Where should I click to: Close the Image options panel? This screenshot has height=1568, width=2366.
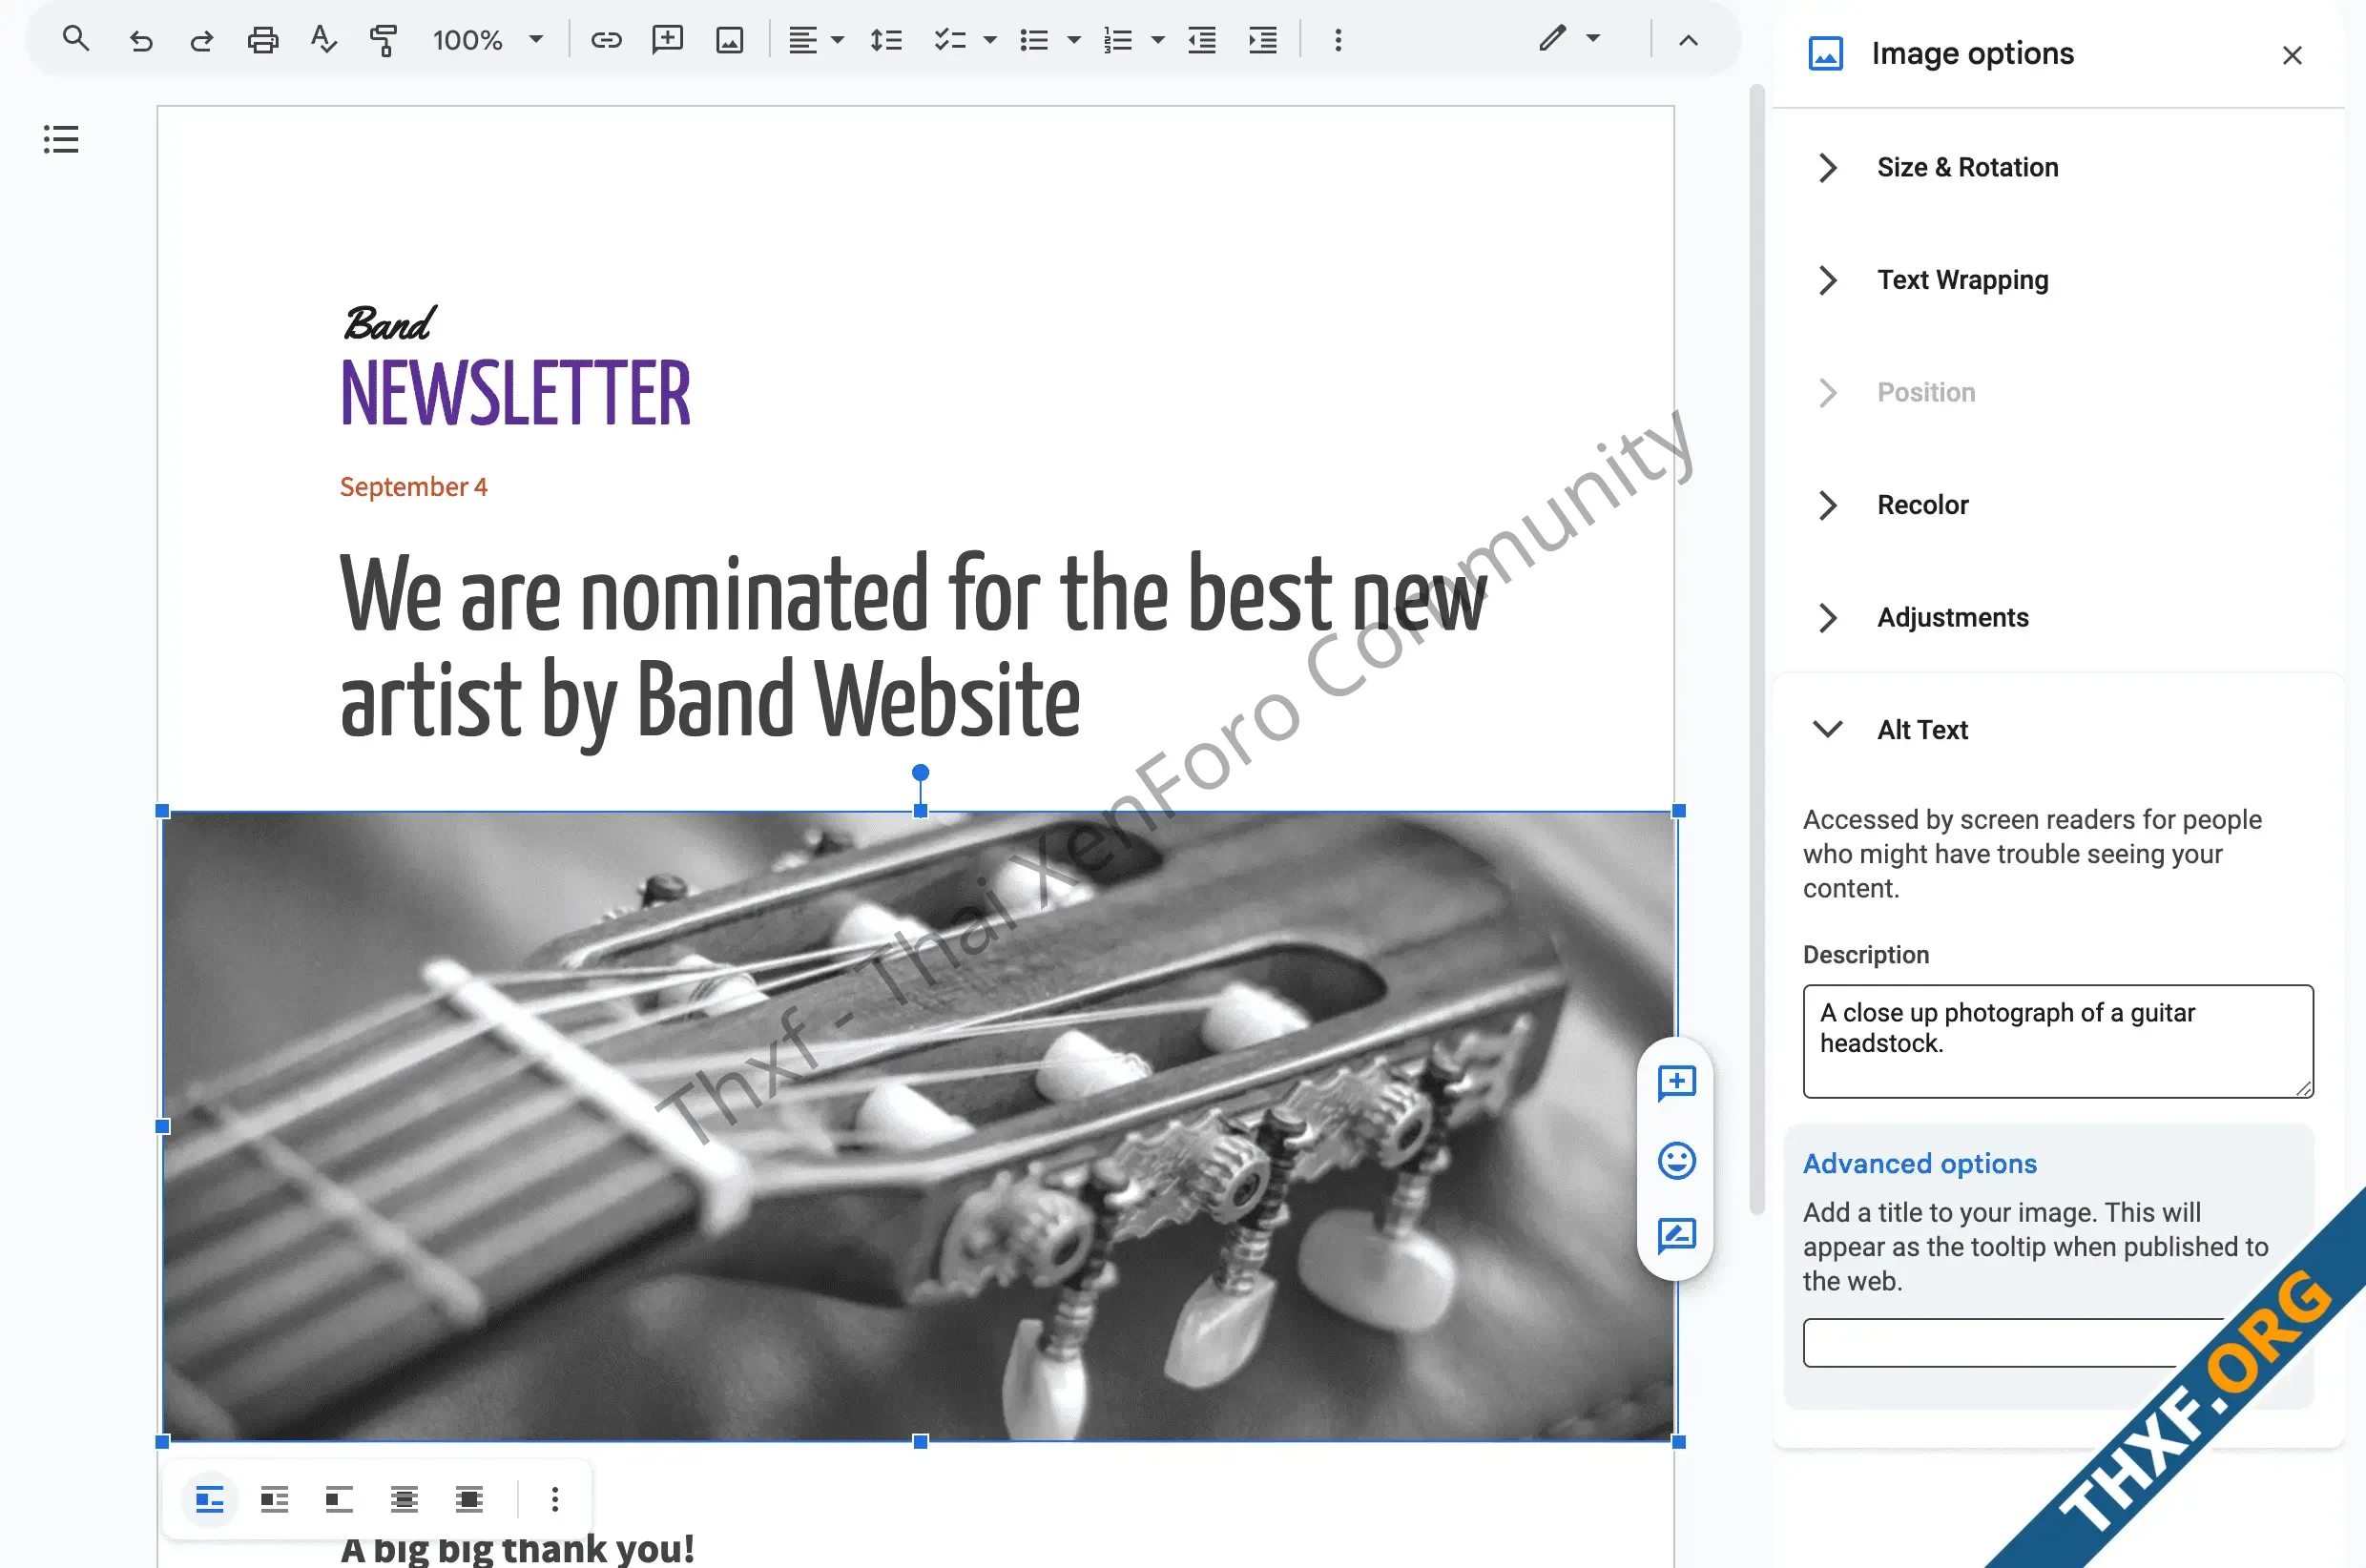coord(2292,55)
